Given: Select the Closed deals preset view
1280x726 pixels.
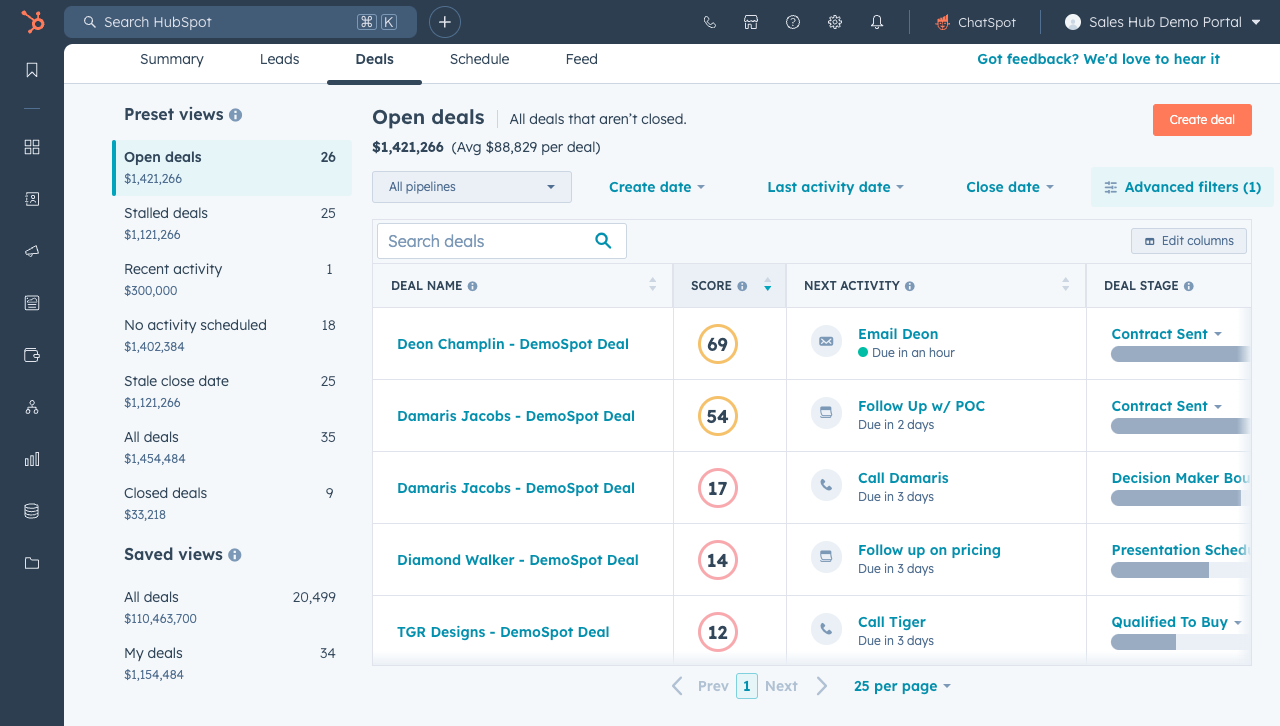Looking at the screenshot, I should click(232, 503).
